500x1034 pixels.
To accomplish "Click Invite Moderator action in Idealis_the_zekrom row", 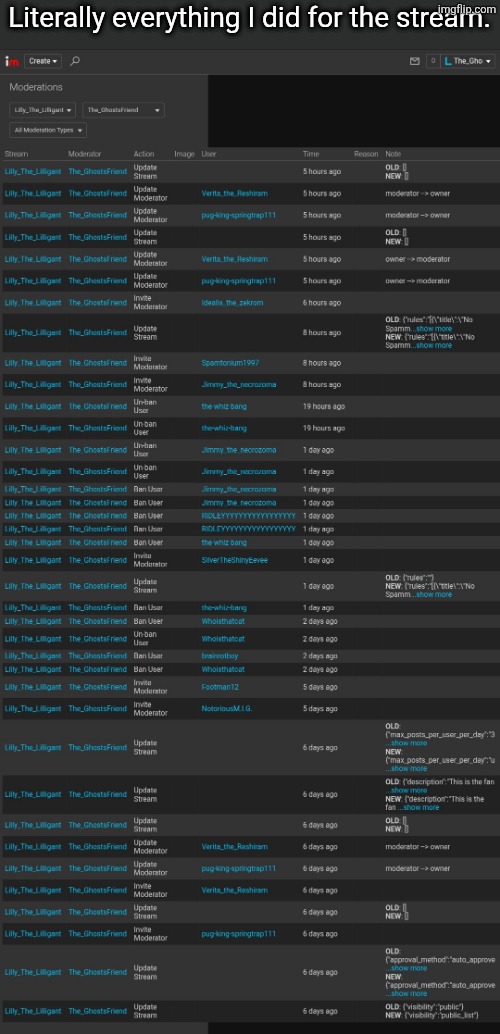I will pos(150,303).
